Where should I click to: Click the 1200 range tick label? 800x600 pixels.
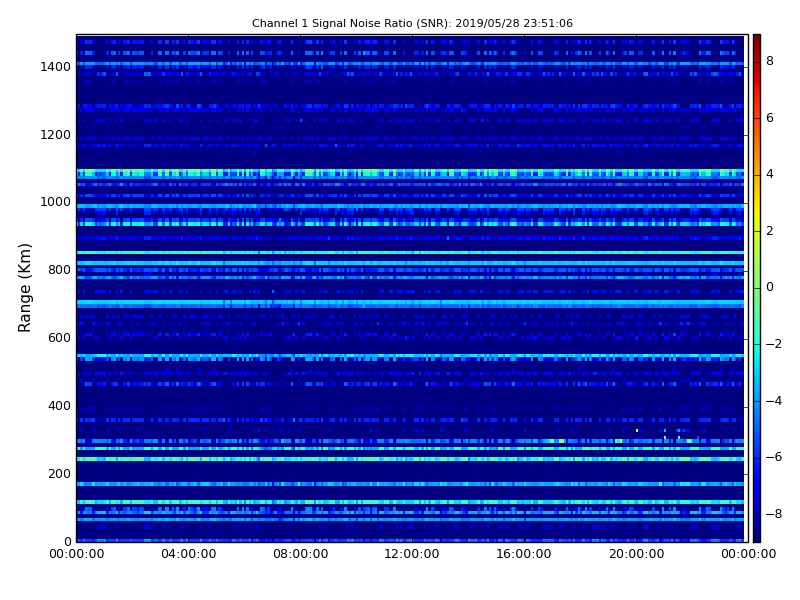[55, 135]
